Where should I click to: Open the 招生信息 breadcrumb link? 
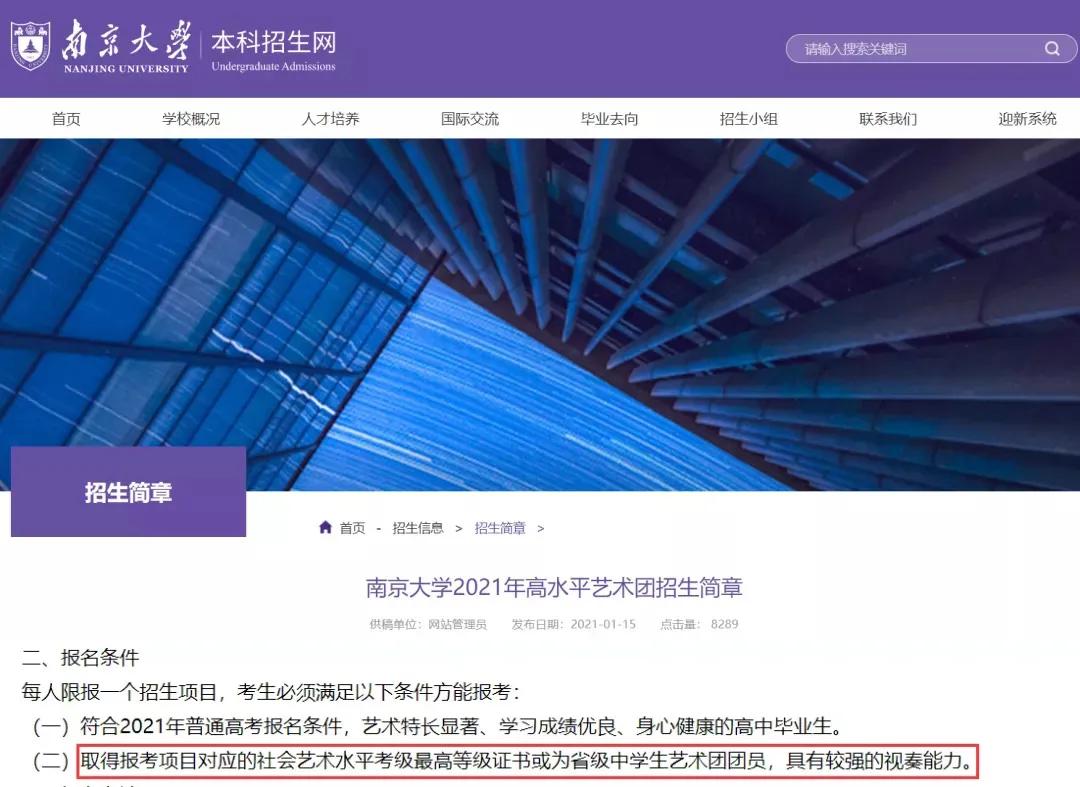[x=418, y=528]
